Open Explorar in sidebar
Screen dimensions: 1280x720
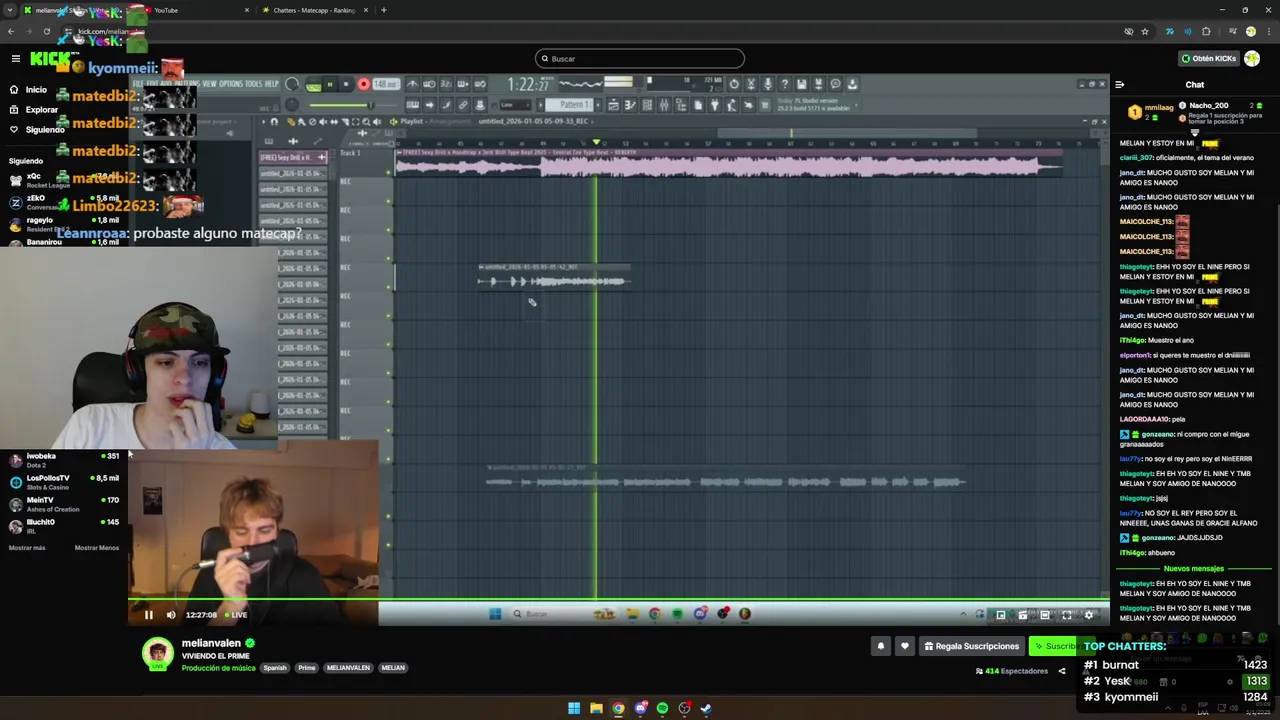point(41,110)
